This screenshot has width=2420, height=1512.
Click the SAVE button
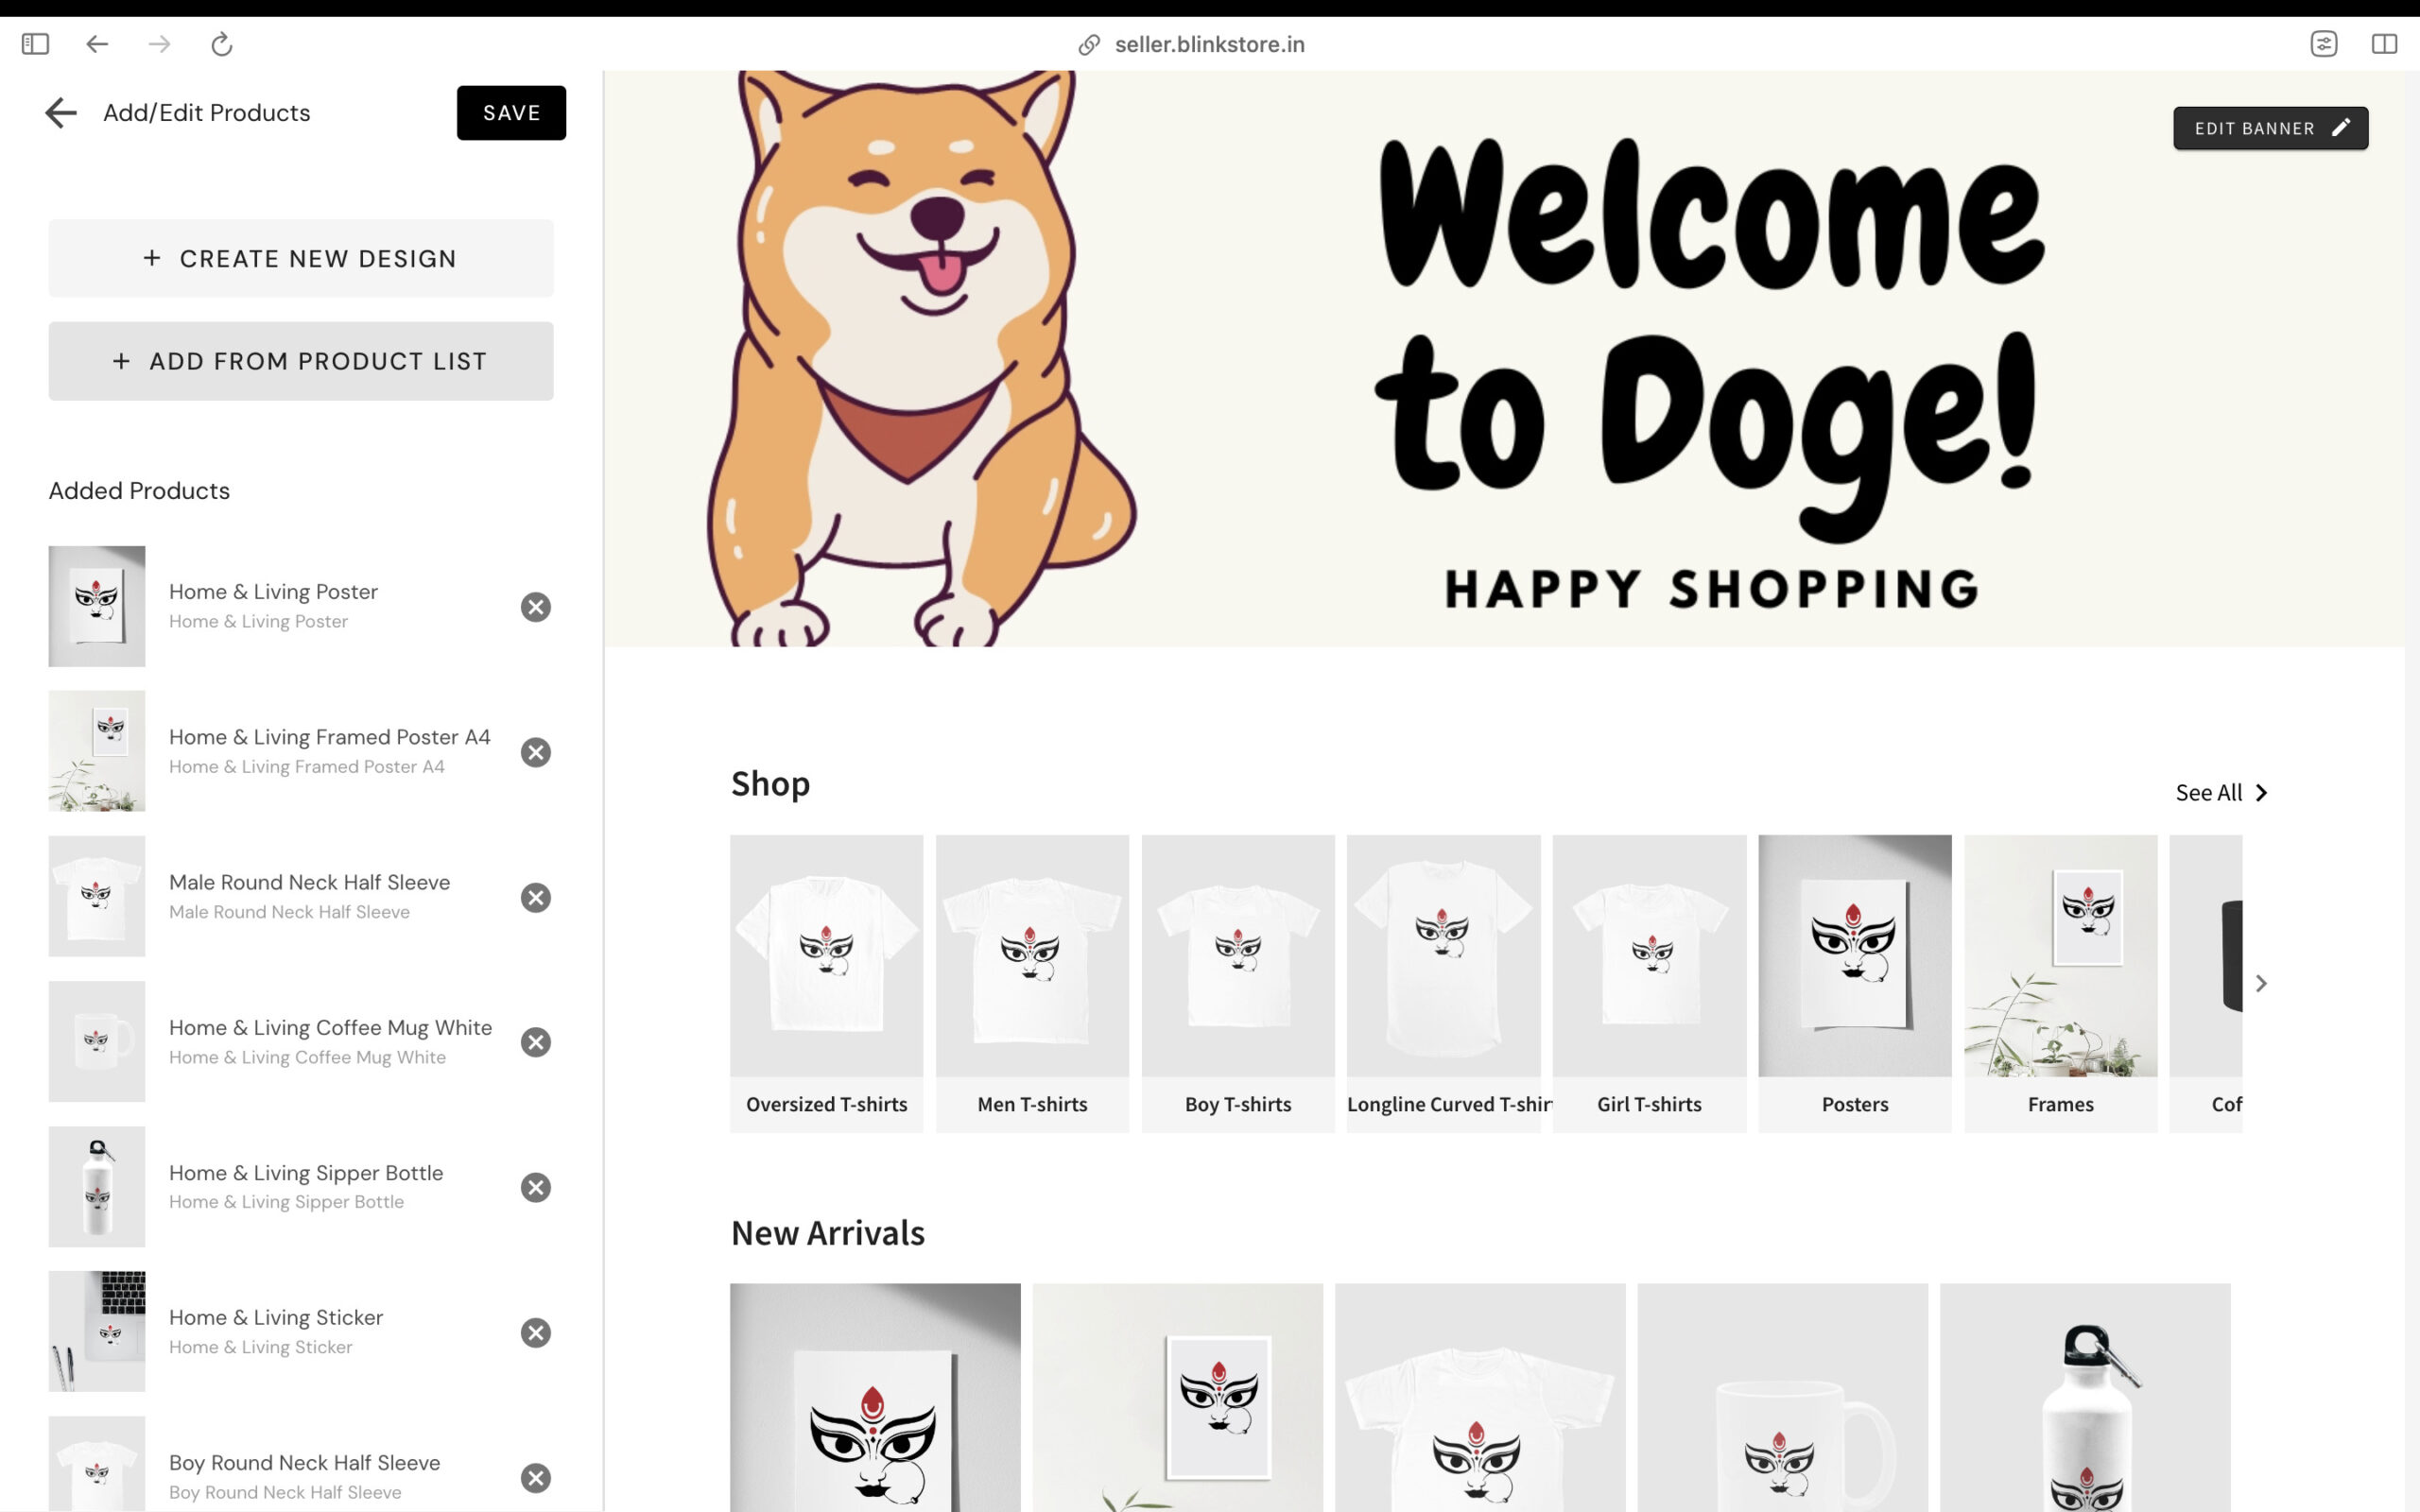tap(511, 113)
